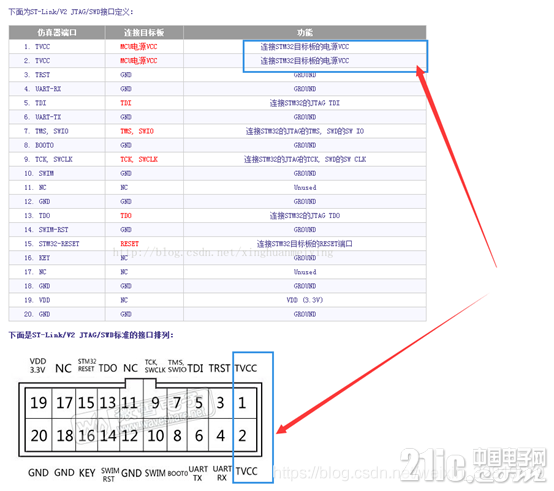Select the '6. UART-TX' port cell
554x491 pixels.
coord(57,117)
